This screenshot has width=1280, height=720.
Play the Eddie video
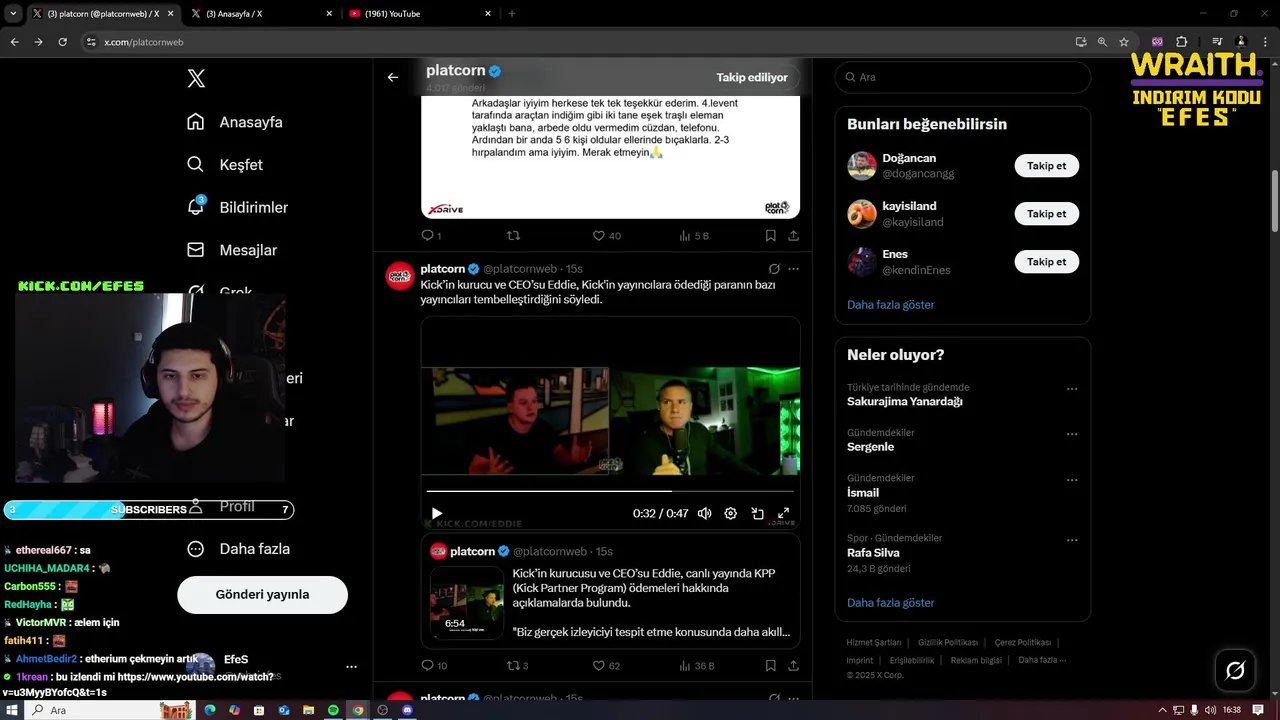click(437, 513)
